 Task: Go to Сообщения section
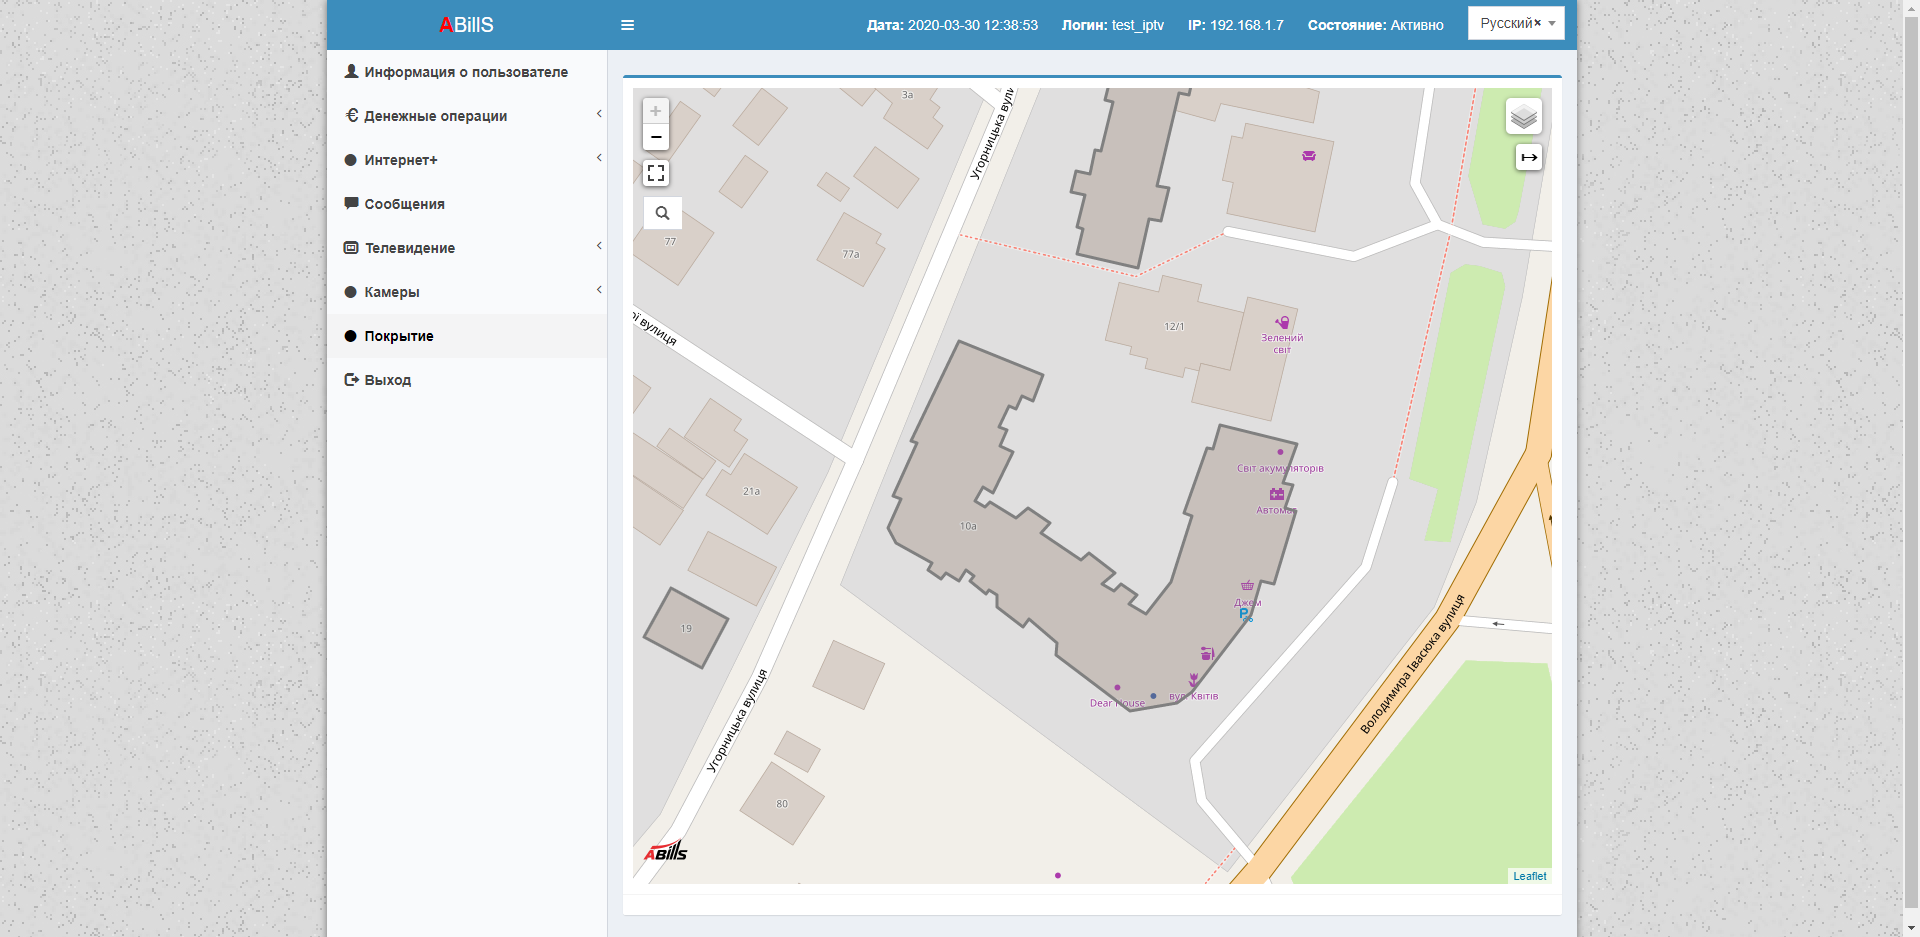(x=404, y=204)
